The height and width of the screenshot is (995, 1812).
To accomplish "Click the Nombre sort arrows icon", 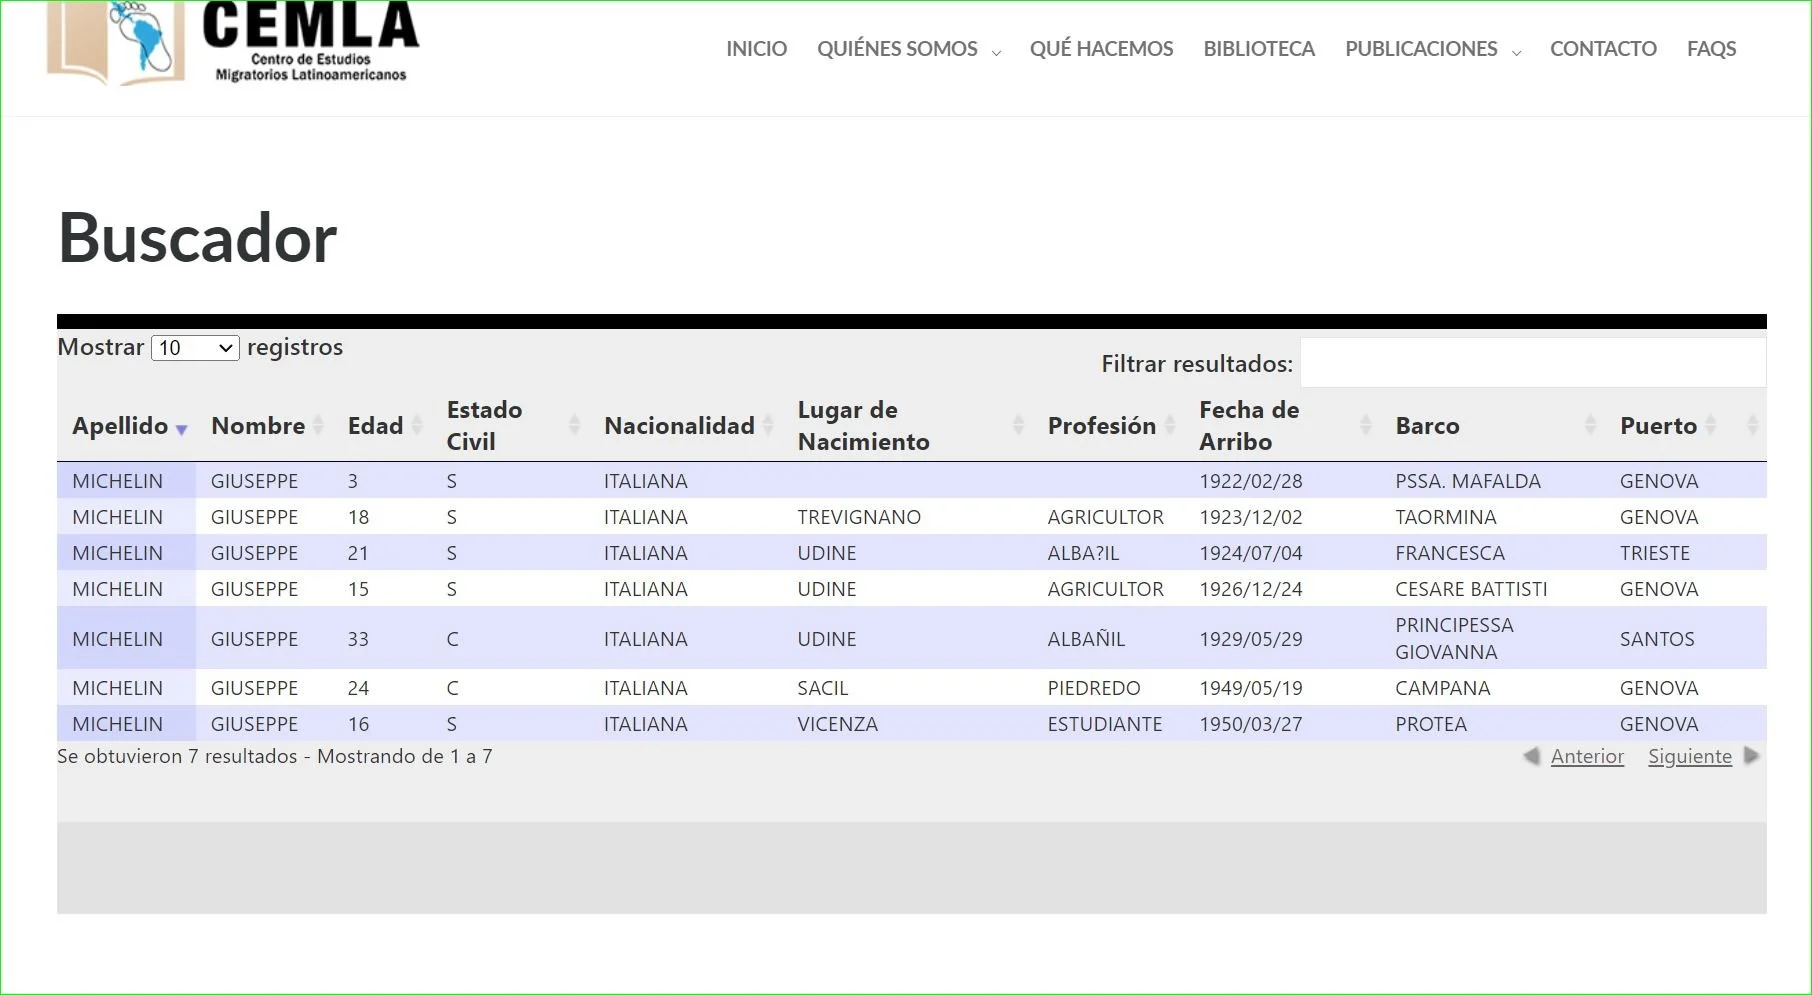I will pyautogui.click(x=318, y=426).
